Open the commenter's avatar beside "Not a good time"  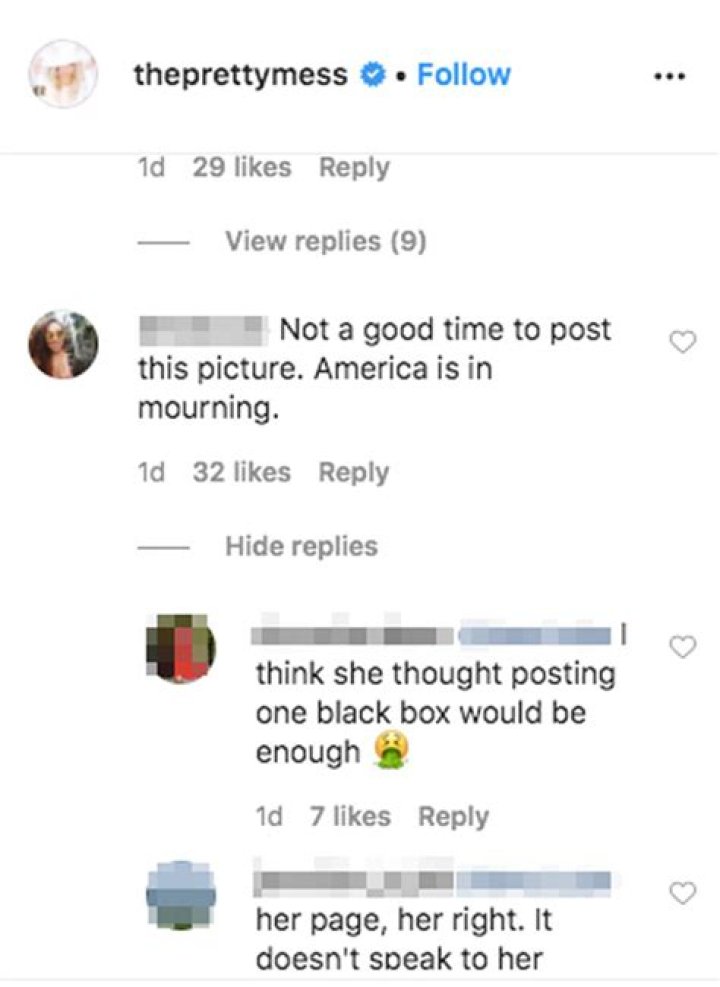[63, 344]
